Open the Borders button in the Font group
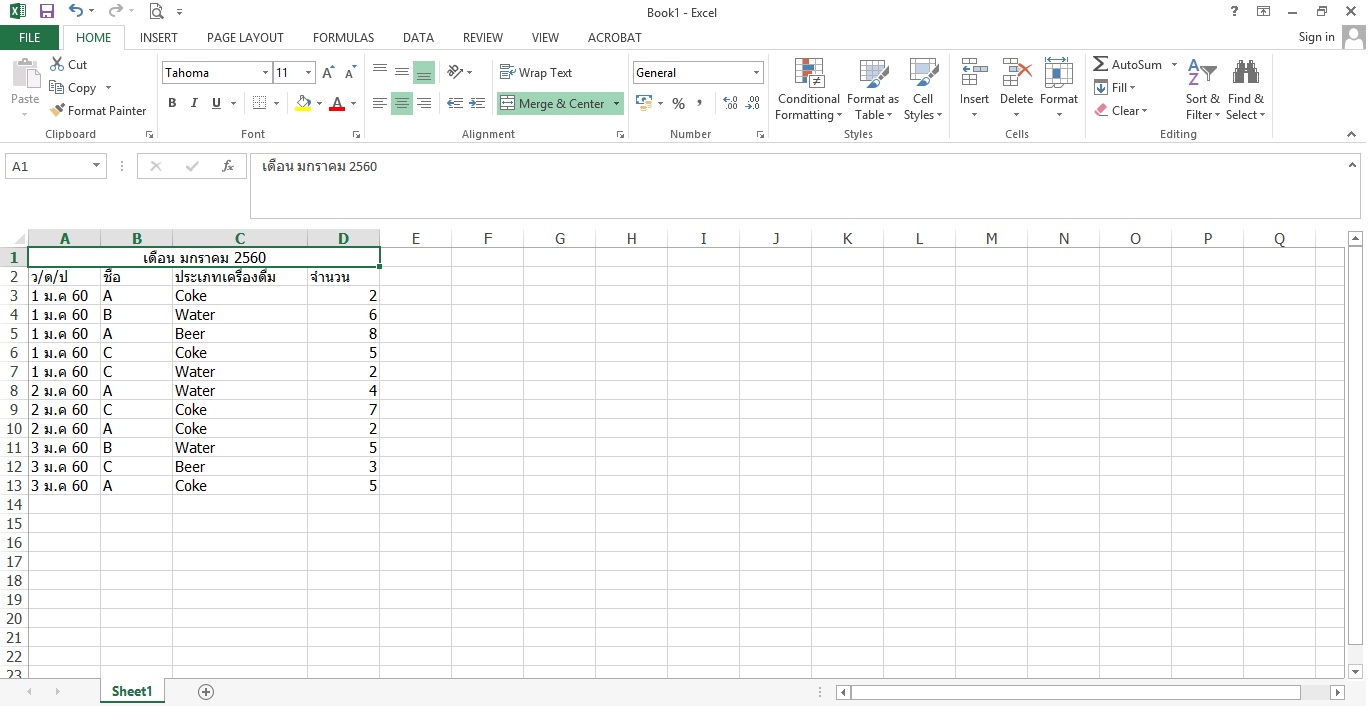The width and height of the screenshot is (1368, 706). pos(260,103)
